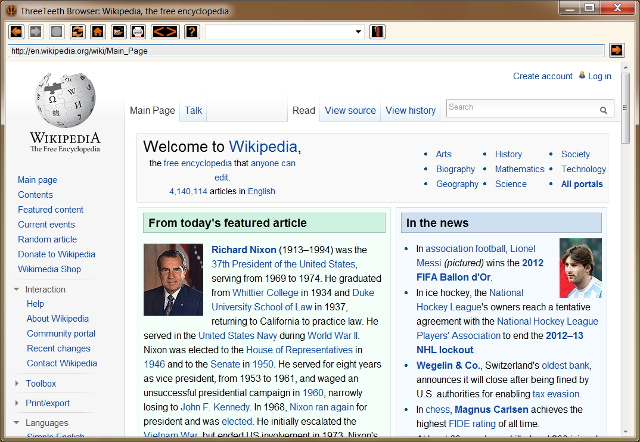Click the Help link under Interaction
The image size is (640, 442).
(35, 304)
